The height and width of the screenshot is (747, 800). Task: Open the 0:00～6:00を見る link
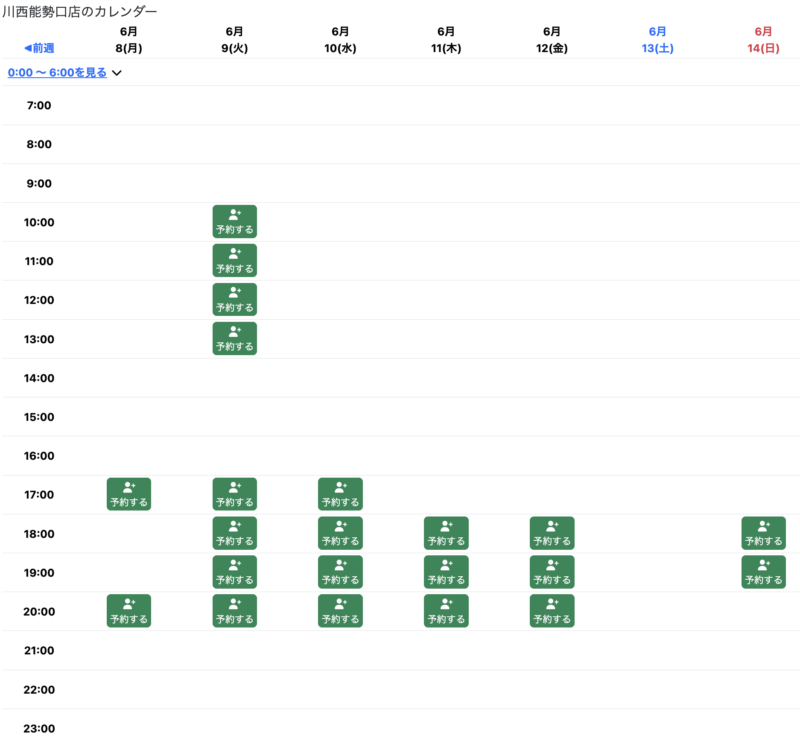tap(57, 72)
